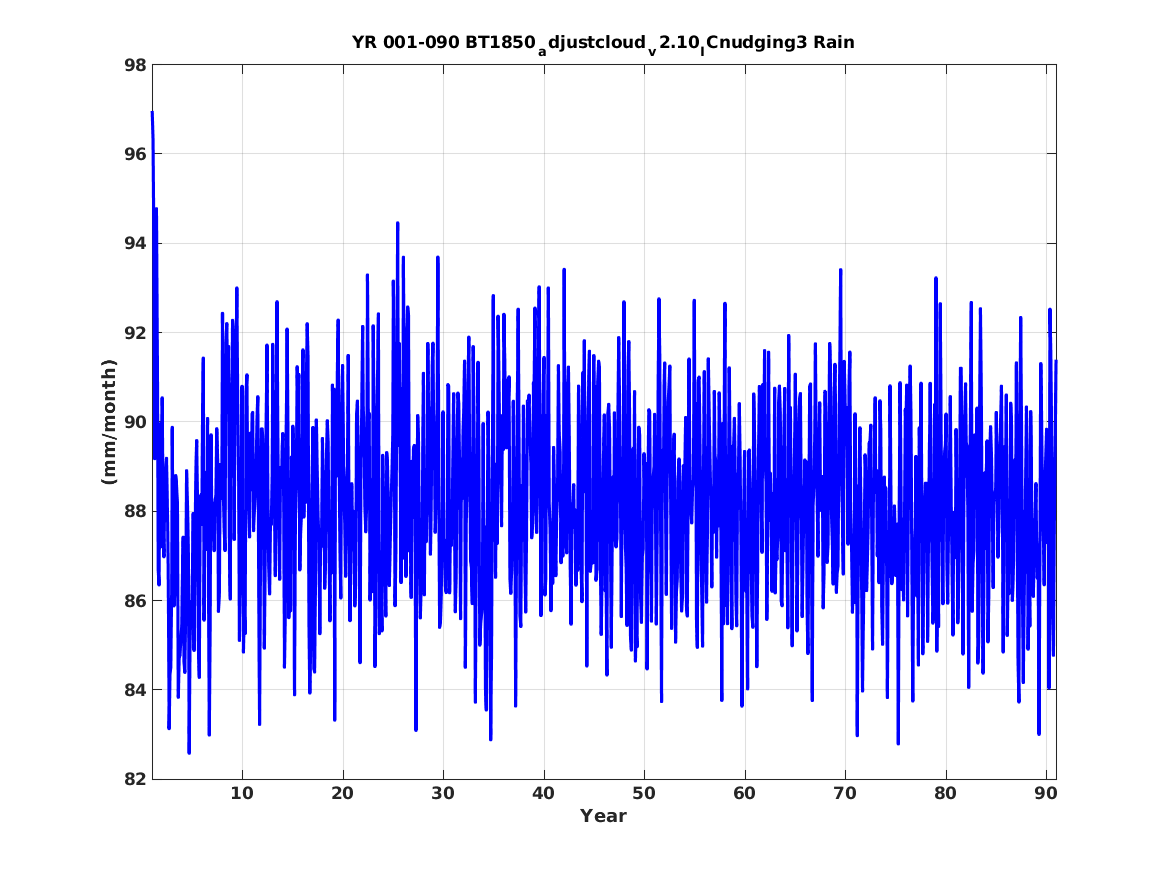Click the x-axis tick label '40'
1167x875 pixels.
point(543,794)
